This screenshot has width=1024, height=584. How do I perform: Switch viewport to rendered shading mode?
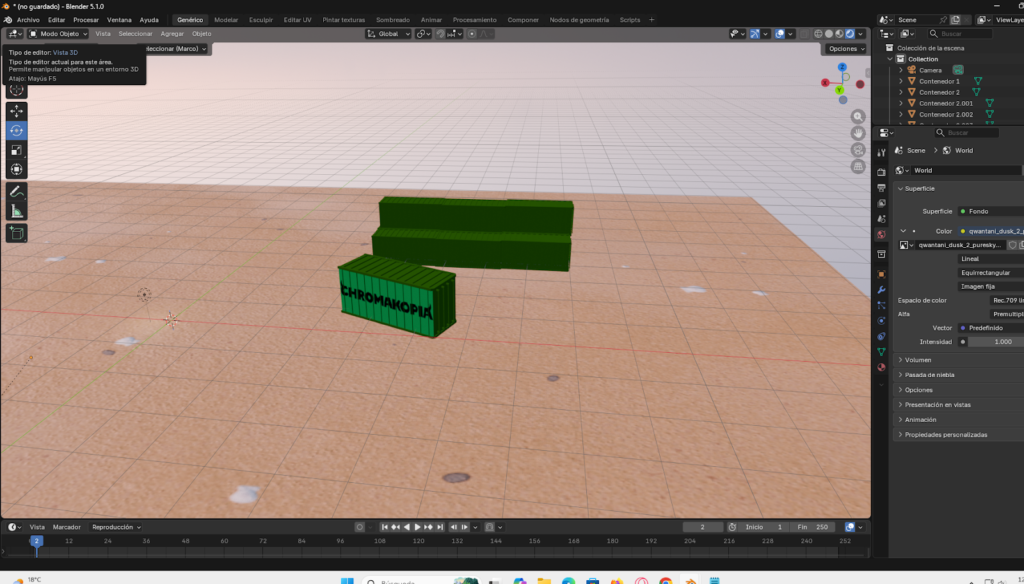[x=849, y=33]
